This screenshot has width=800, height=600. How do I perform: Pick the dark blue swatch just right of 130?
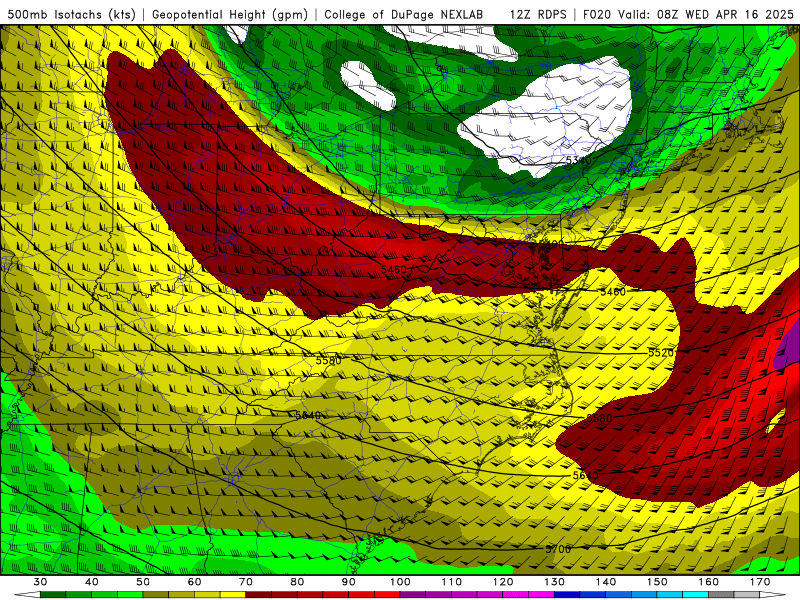click(x=567, y=595)
